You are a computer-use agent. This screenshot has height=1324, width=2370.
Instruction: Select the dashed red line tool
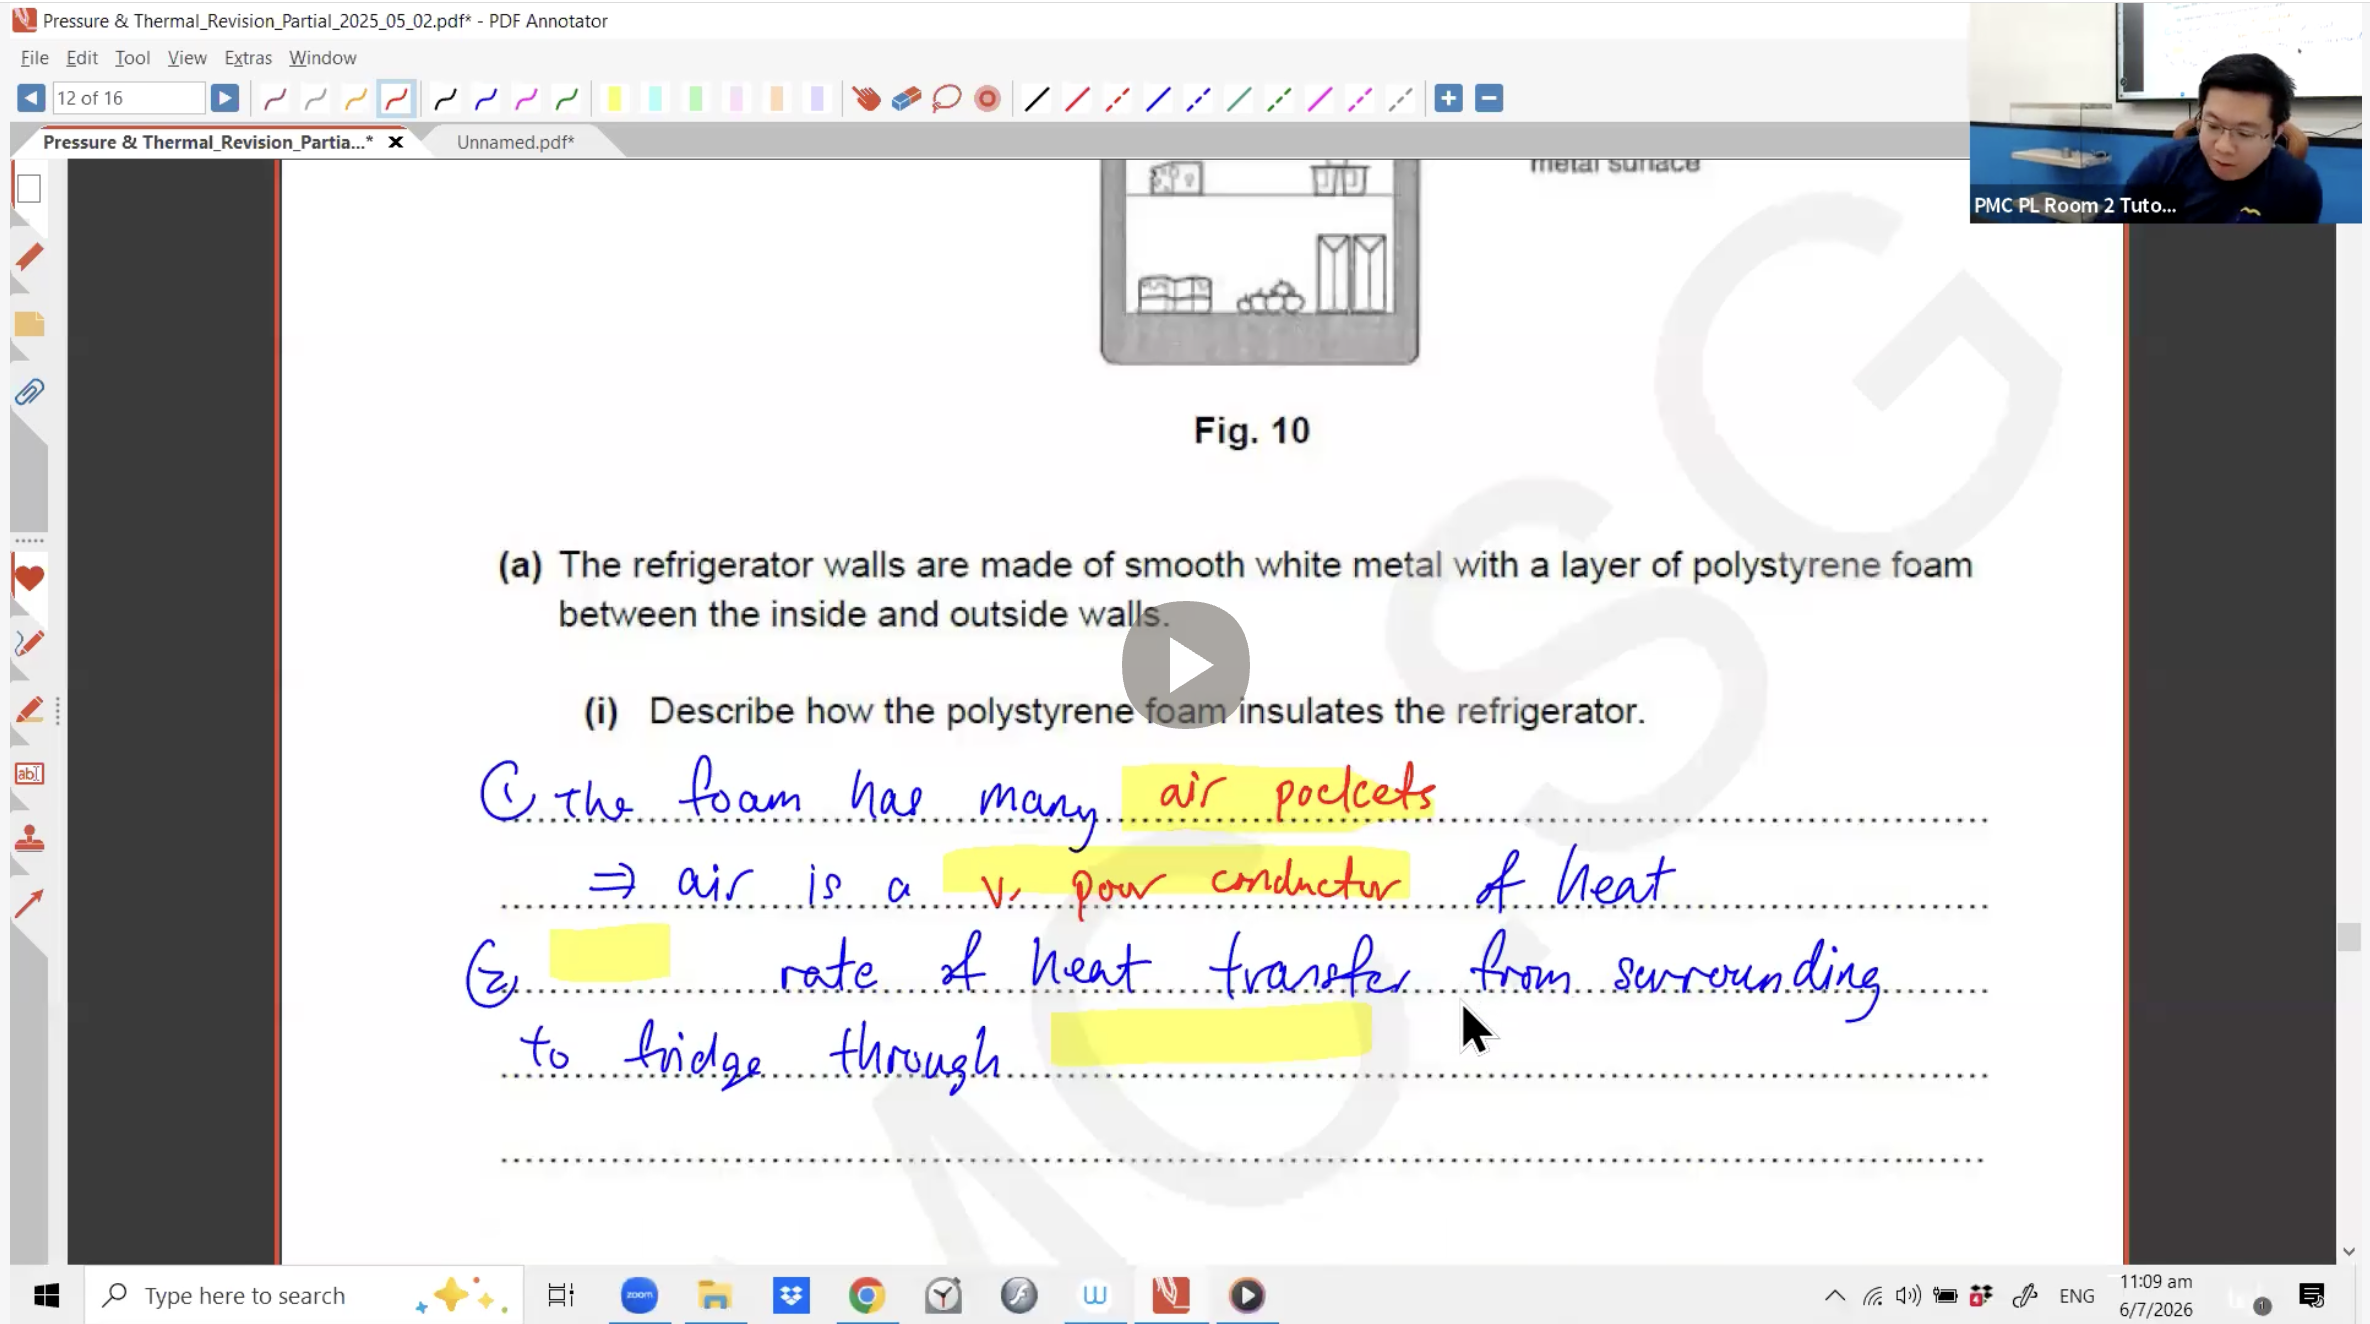click(1117, 98)
